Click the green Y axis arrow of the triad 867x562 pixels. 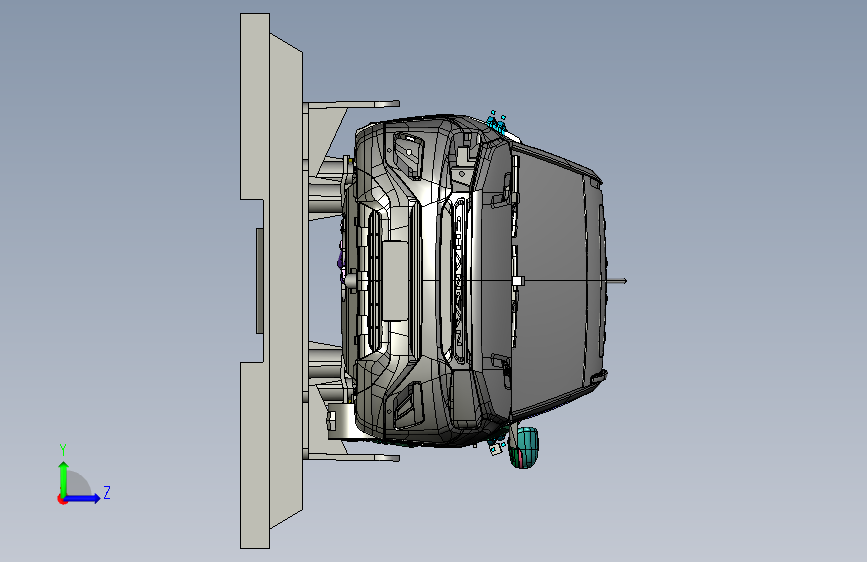64,480
